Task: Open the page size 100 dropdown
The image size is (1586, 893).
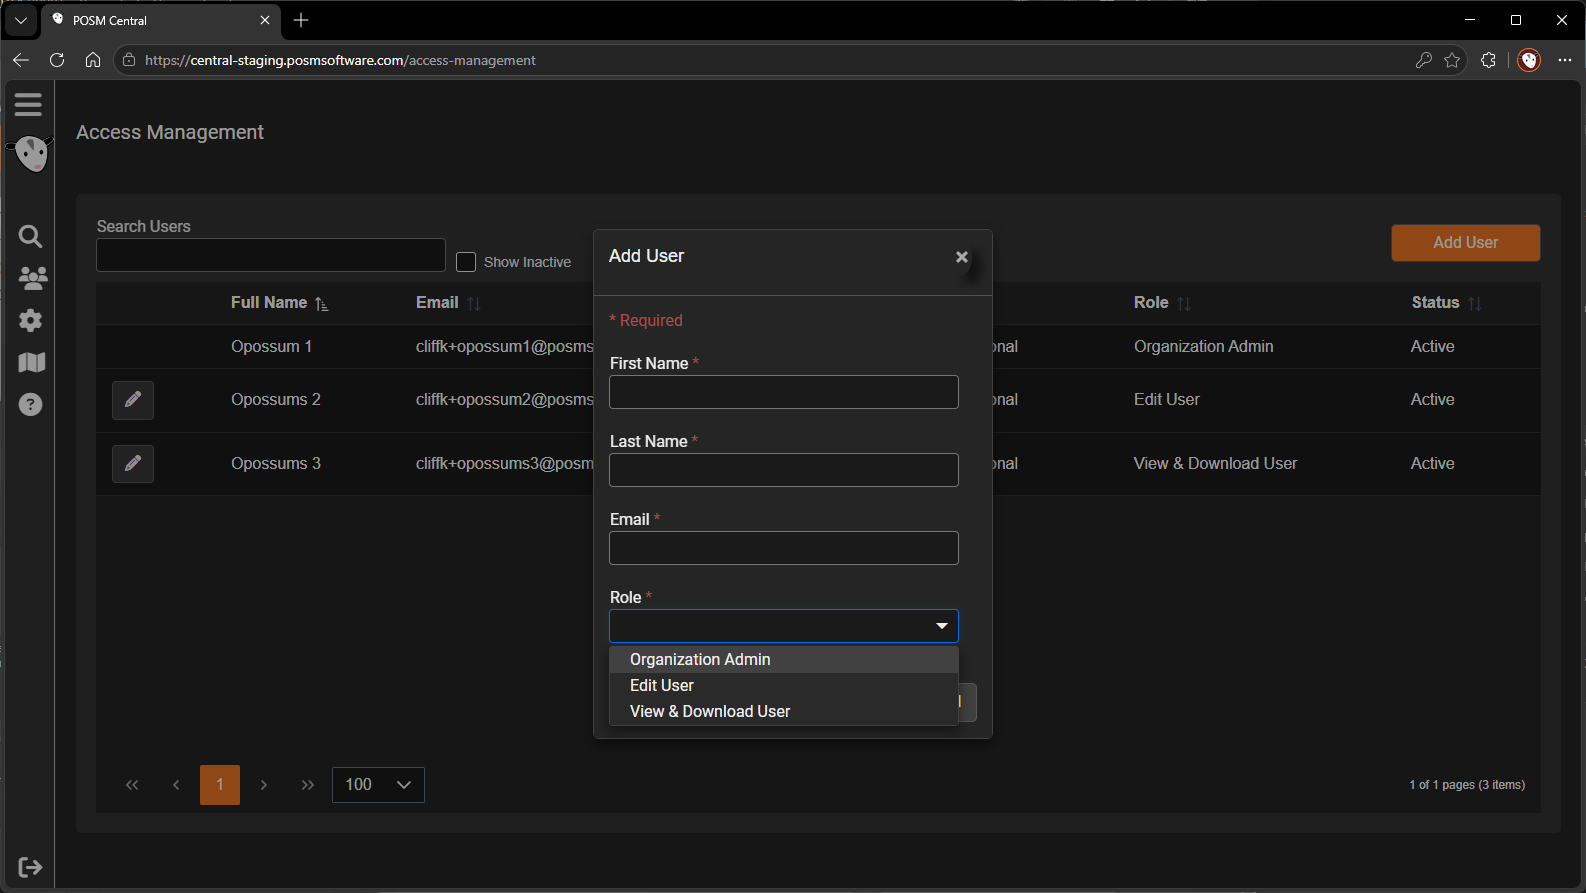Action: 378,785
